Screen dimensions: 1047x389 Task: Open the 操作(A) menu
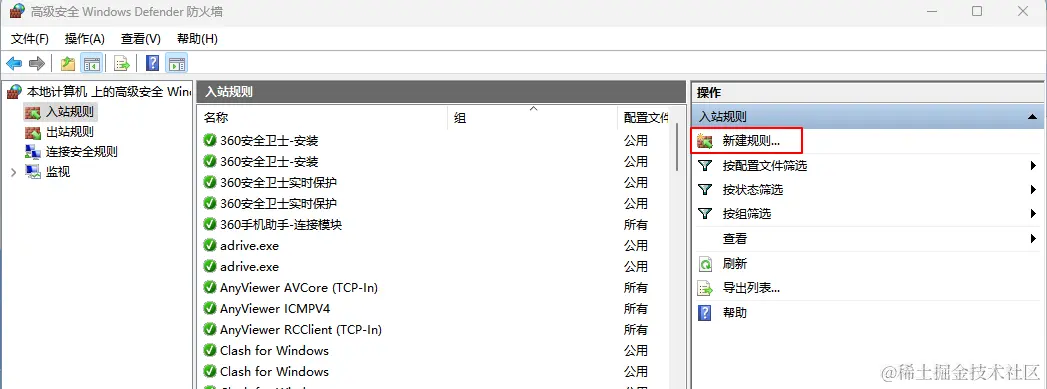[85, 39]
